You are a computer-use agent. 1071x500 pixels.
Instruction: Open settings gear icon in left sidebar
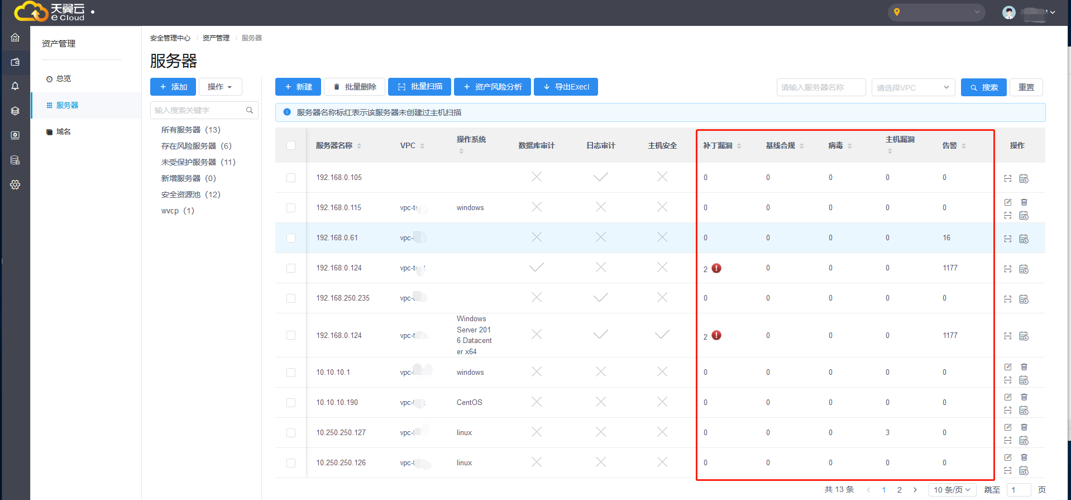(15, 184)
